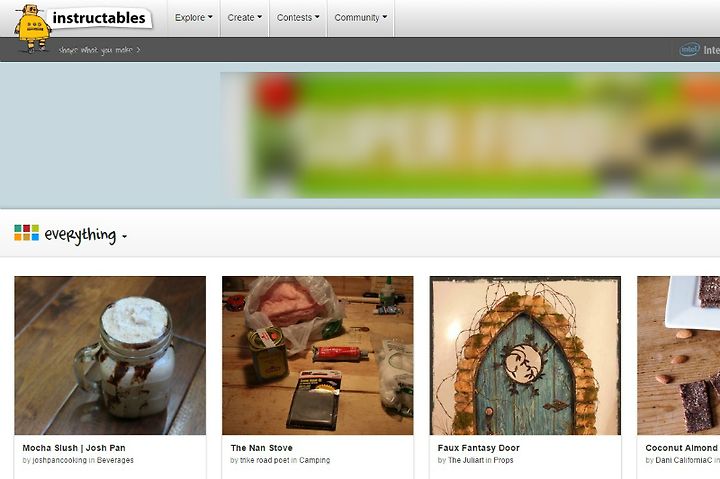This screenshot has height=479, width=720.
Task: Click the 'share what you make' link
Action: pyautogui.click(x=99, y=50)
